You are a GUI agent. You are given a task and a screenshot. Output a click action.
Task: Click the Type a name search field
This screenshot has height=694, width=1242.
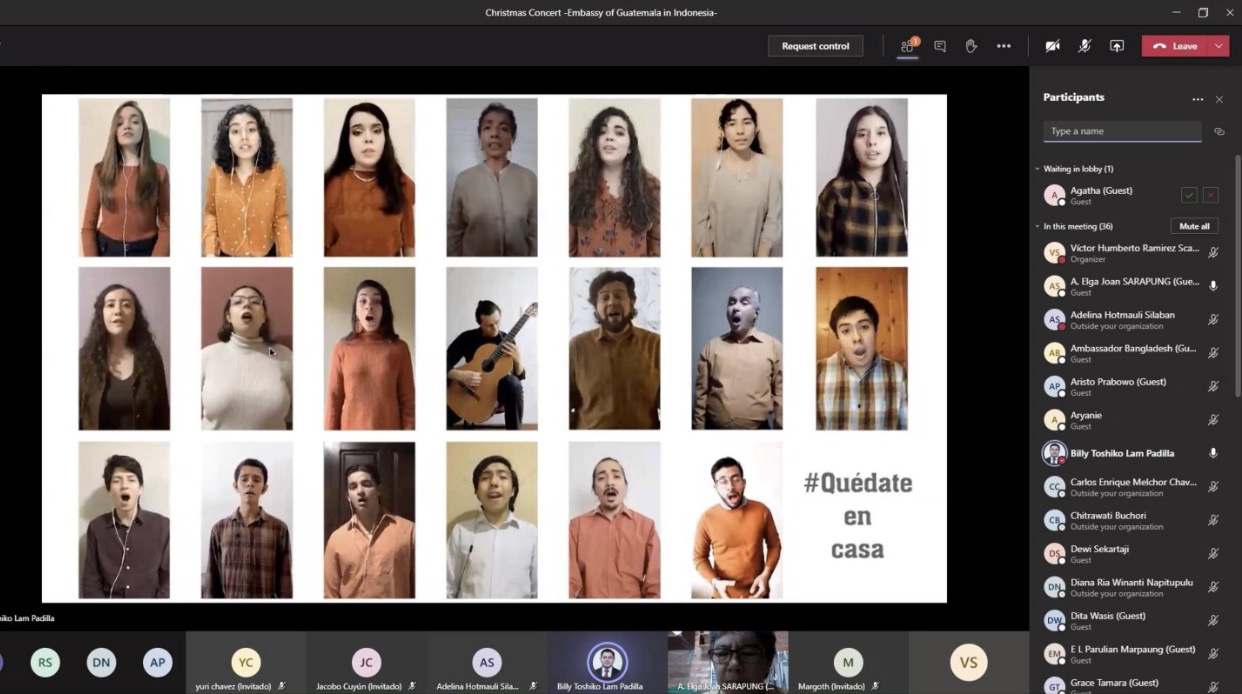click(1122, 132)
